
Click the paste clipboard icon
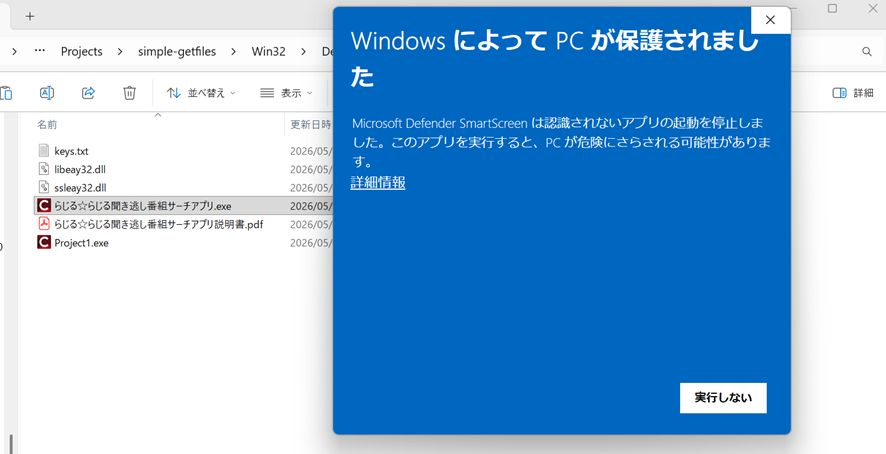click(x=6, y=93)
